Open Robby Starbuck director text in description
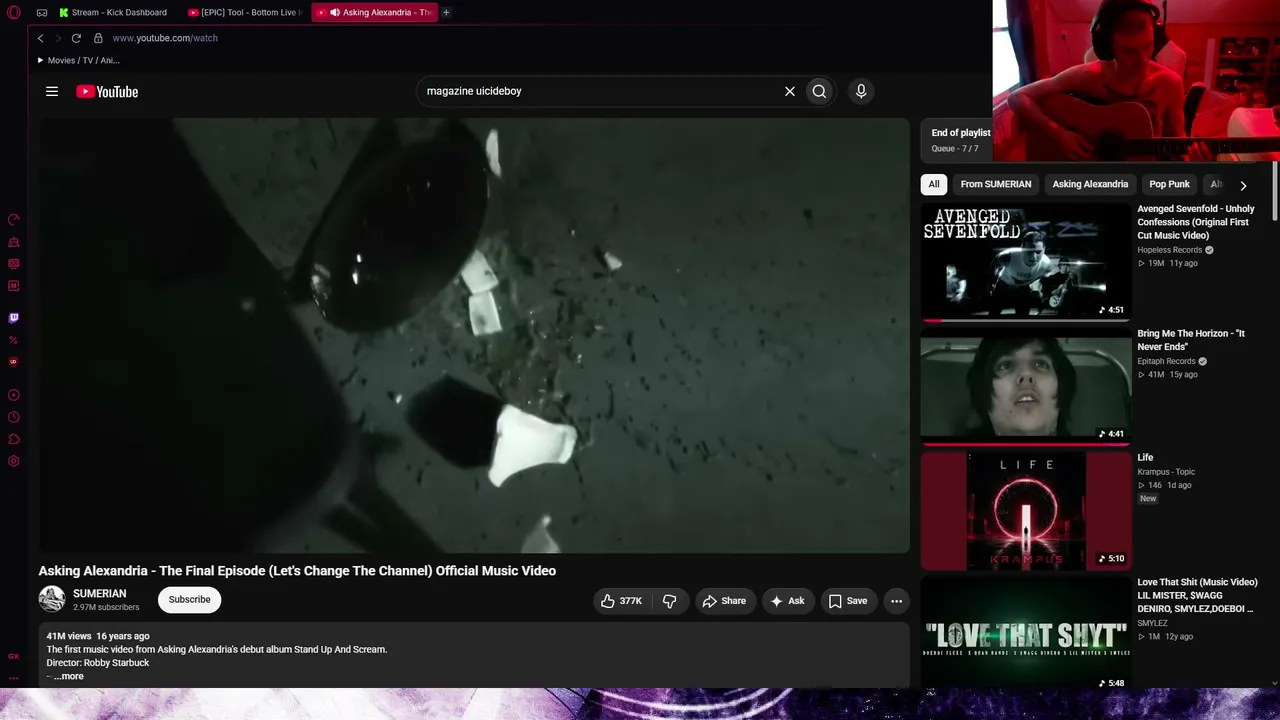 98,662
